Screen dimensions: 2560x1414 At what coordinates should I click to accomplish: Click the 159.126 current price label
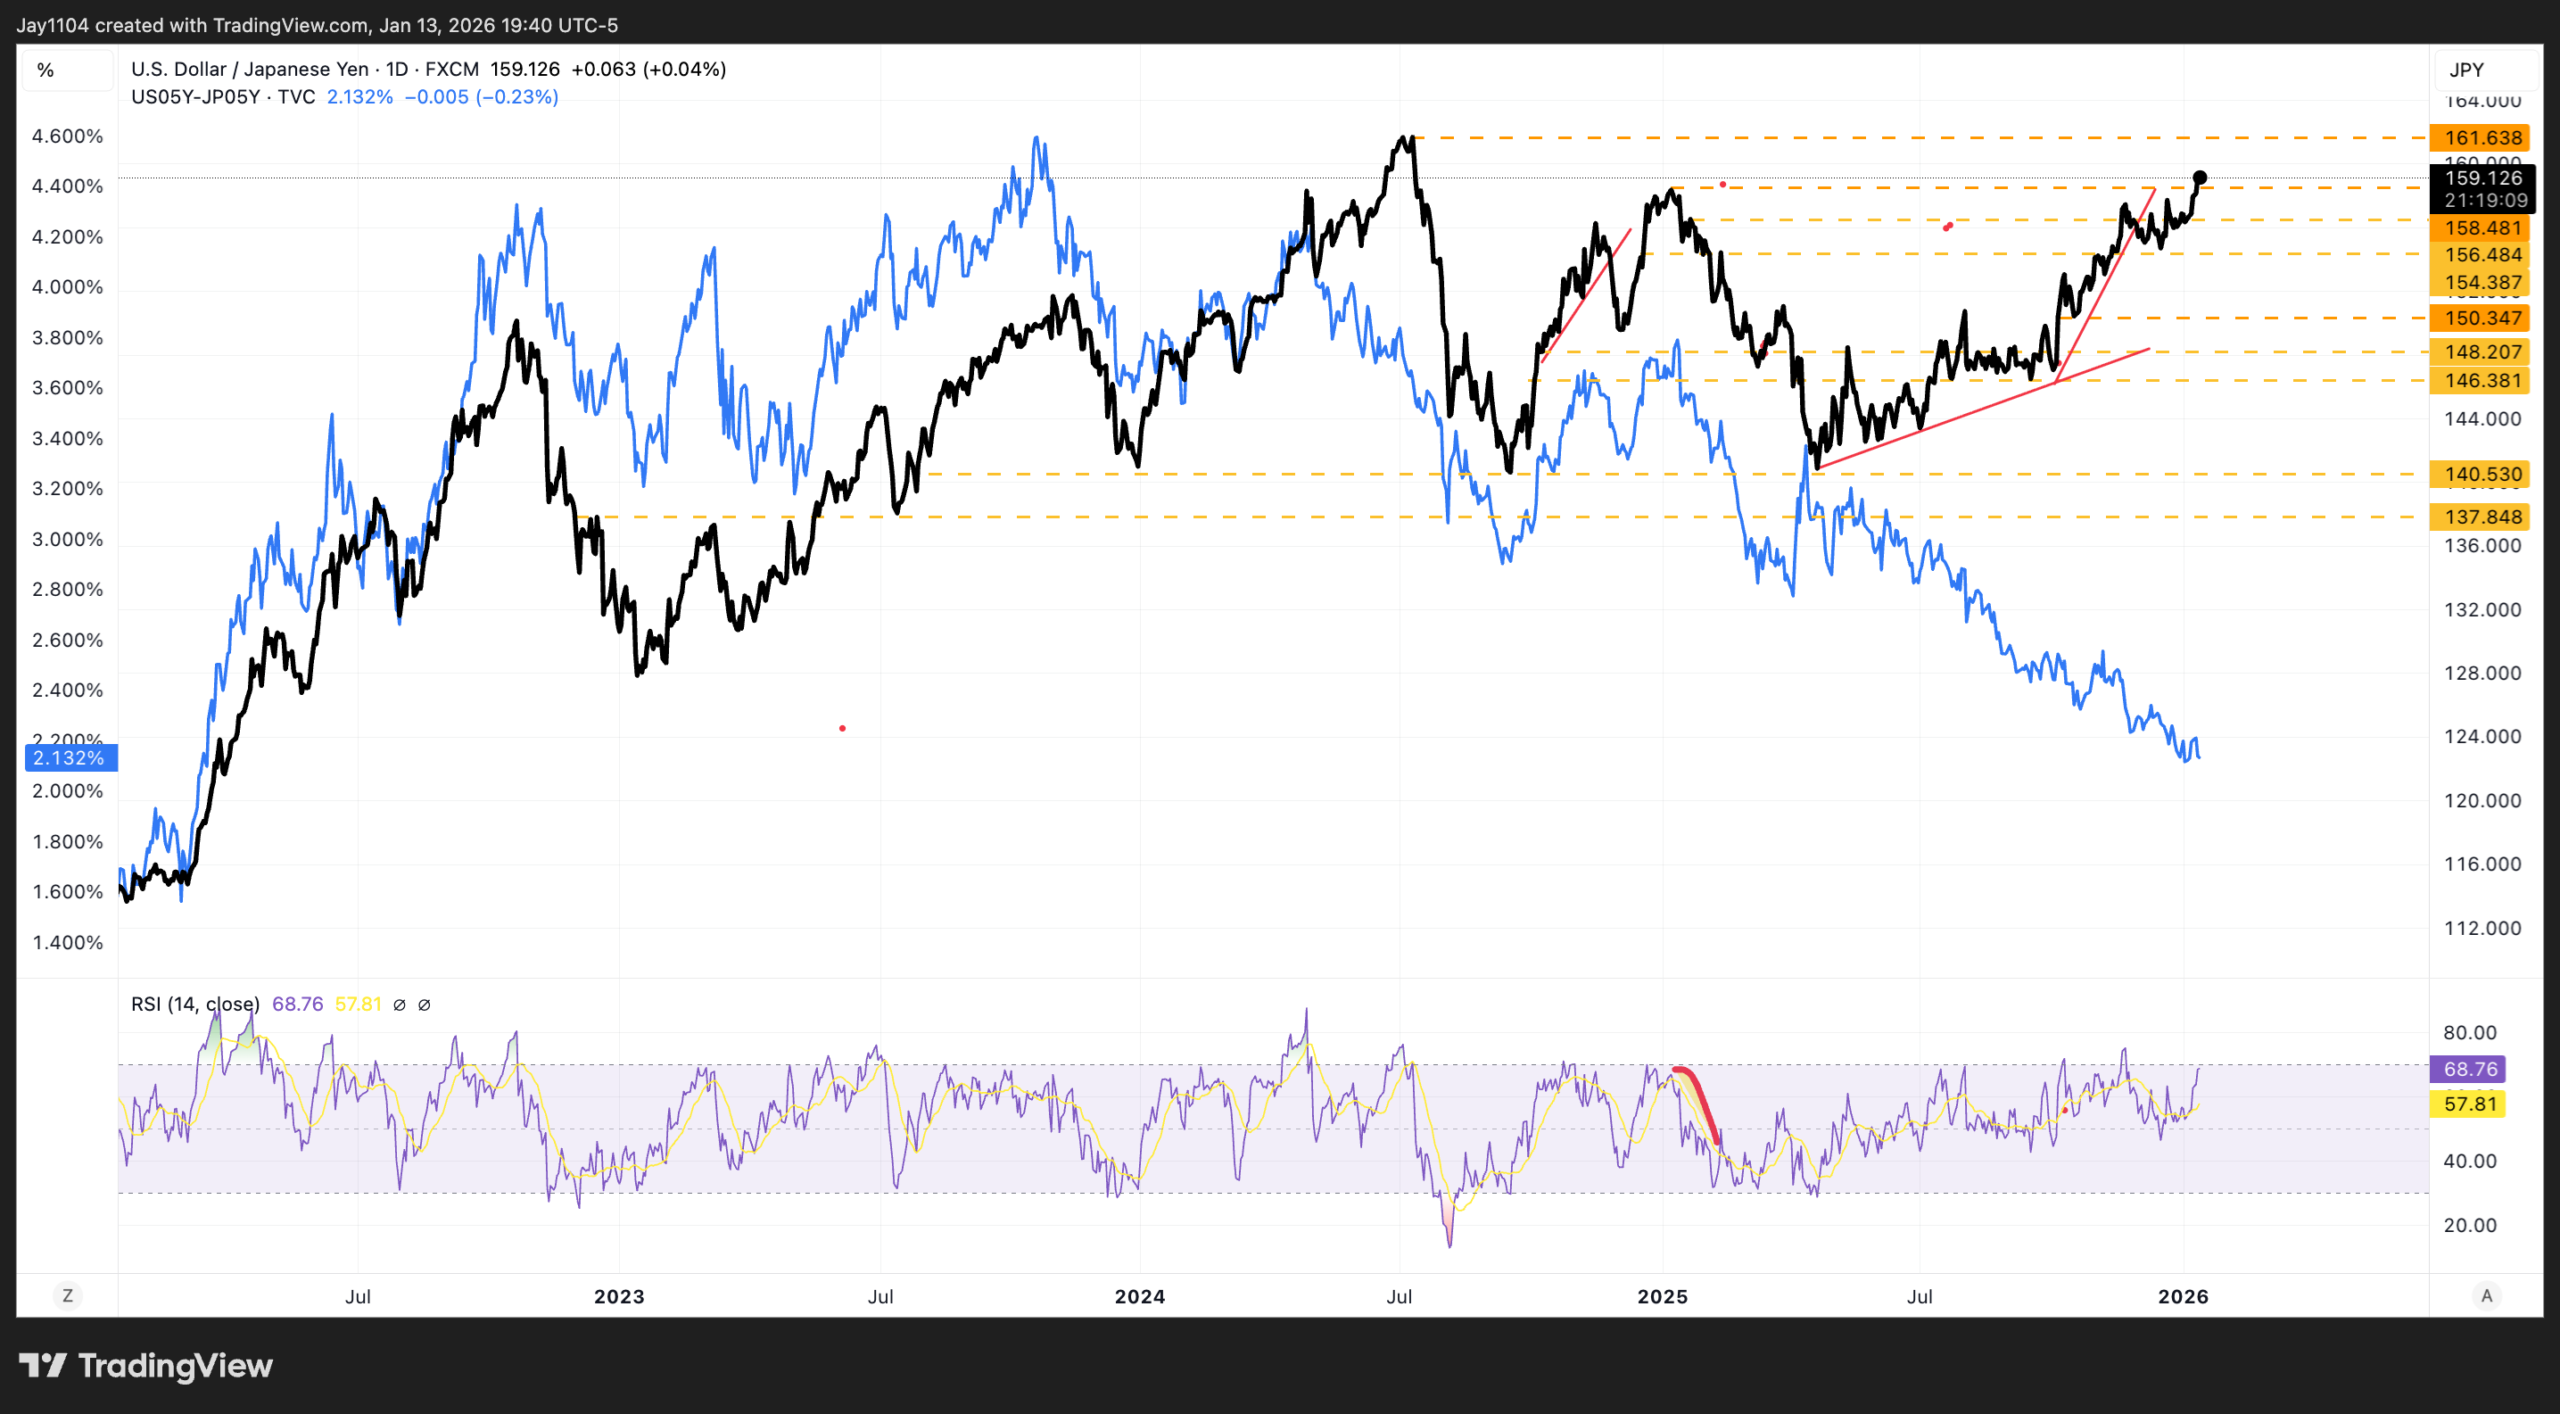(2482, 178)
